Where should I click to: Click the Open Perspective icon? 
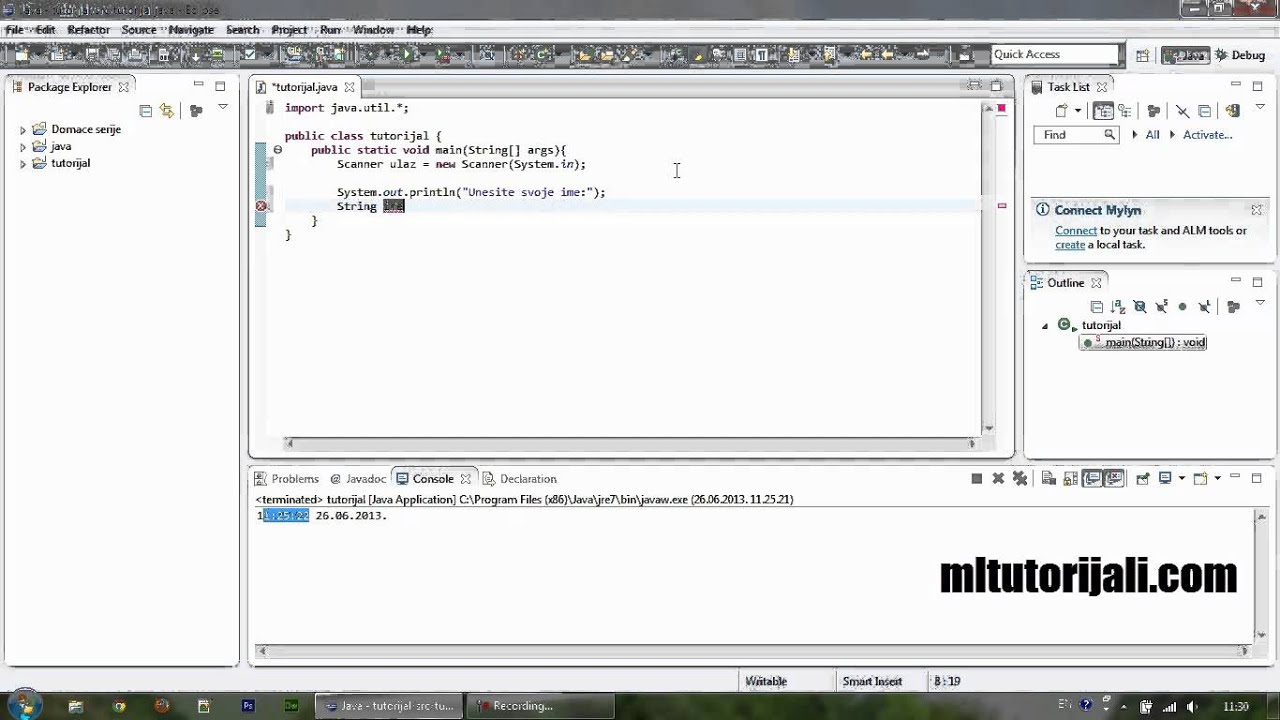pyautogui.click(x=1143, y=55)
